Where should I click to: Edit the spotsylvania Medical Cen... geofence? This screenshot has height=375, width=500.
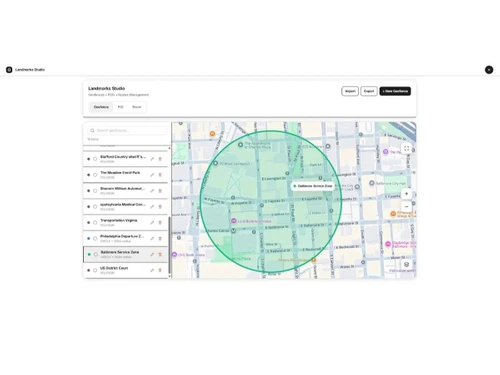pos(152,207)
